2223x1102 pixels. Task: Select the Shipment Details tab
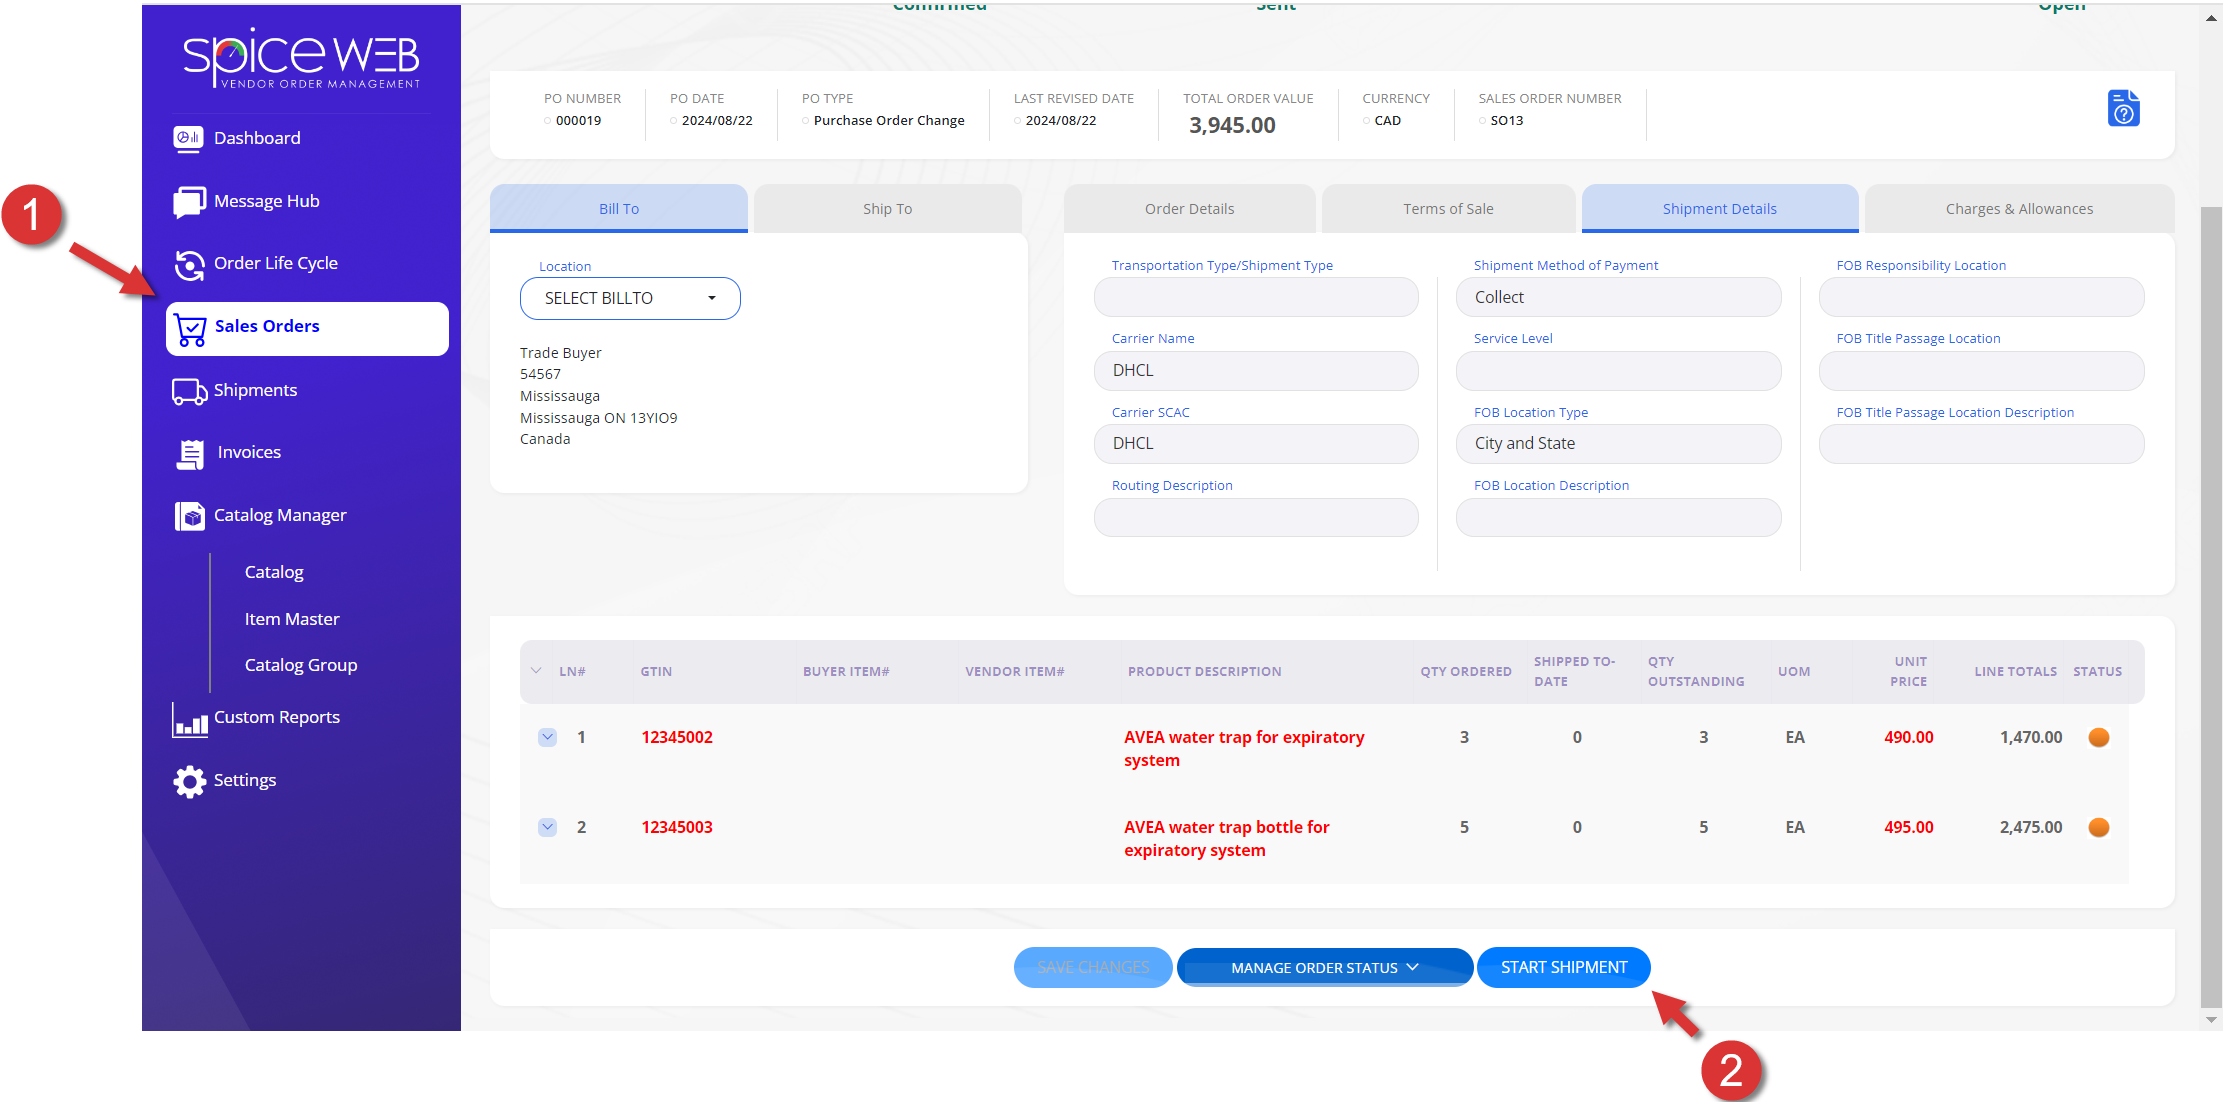coord(1720,208)
